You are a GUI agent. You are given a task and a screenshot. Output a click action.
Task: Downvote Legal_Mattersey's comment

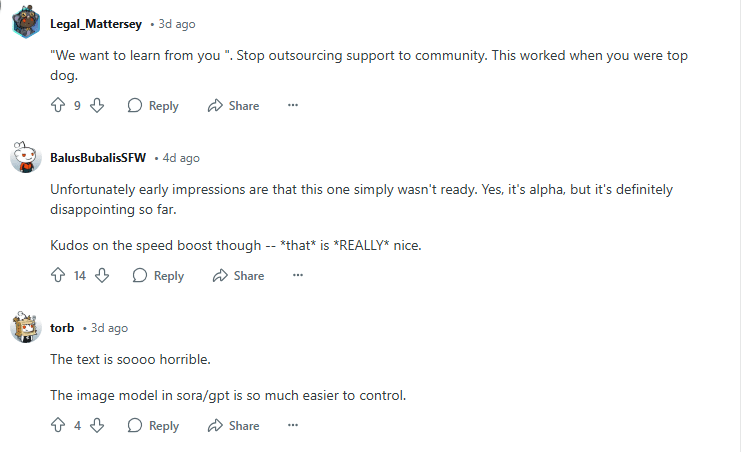[x=97, y=106]
